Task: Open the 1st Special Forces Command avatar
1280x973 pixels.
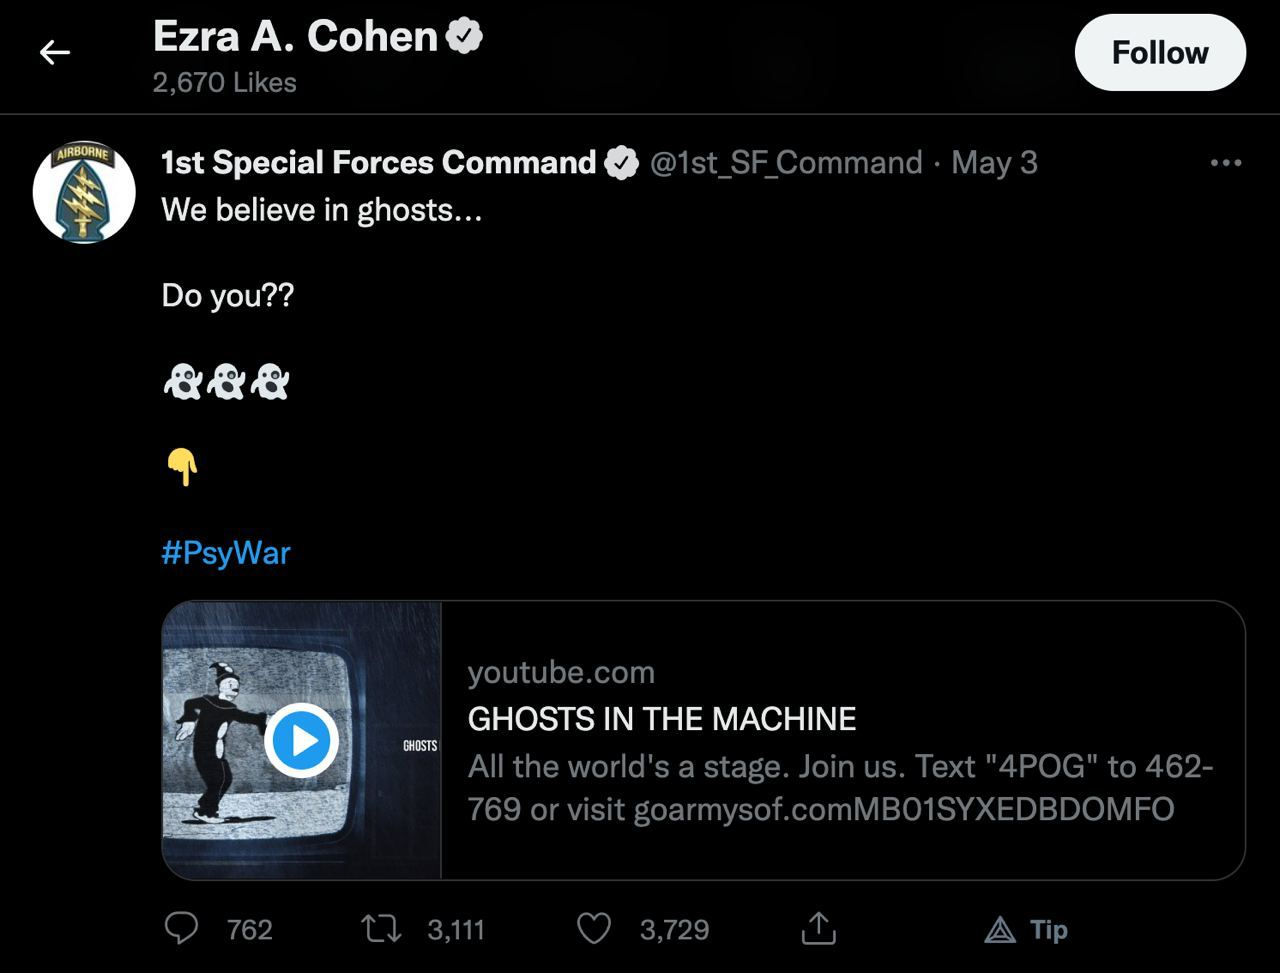Action: pyautogui.click(x=84, y=192)
